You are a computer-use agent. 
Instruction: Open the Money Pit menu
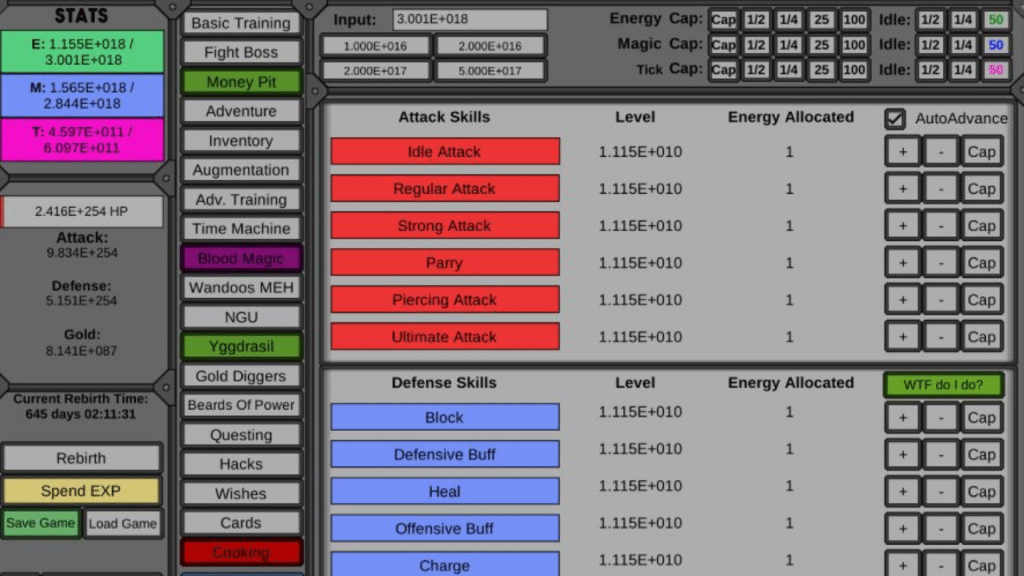(x=241, y=82)
